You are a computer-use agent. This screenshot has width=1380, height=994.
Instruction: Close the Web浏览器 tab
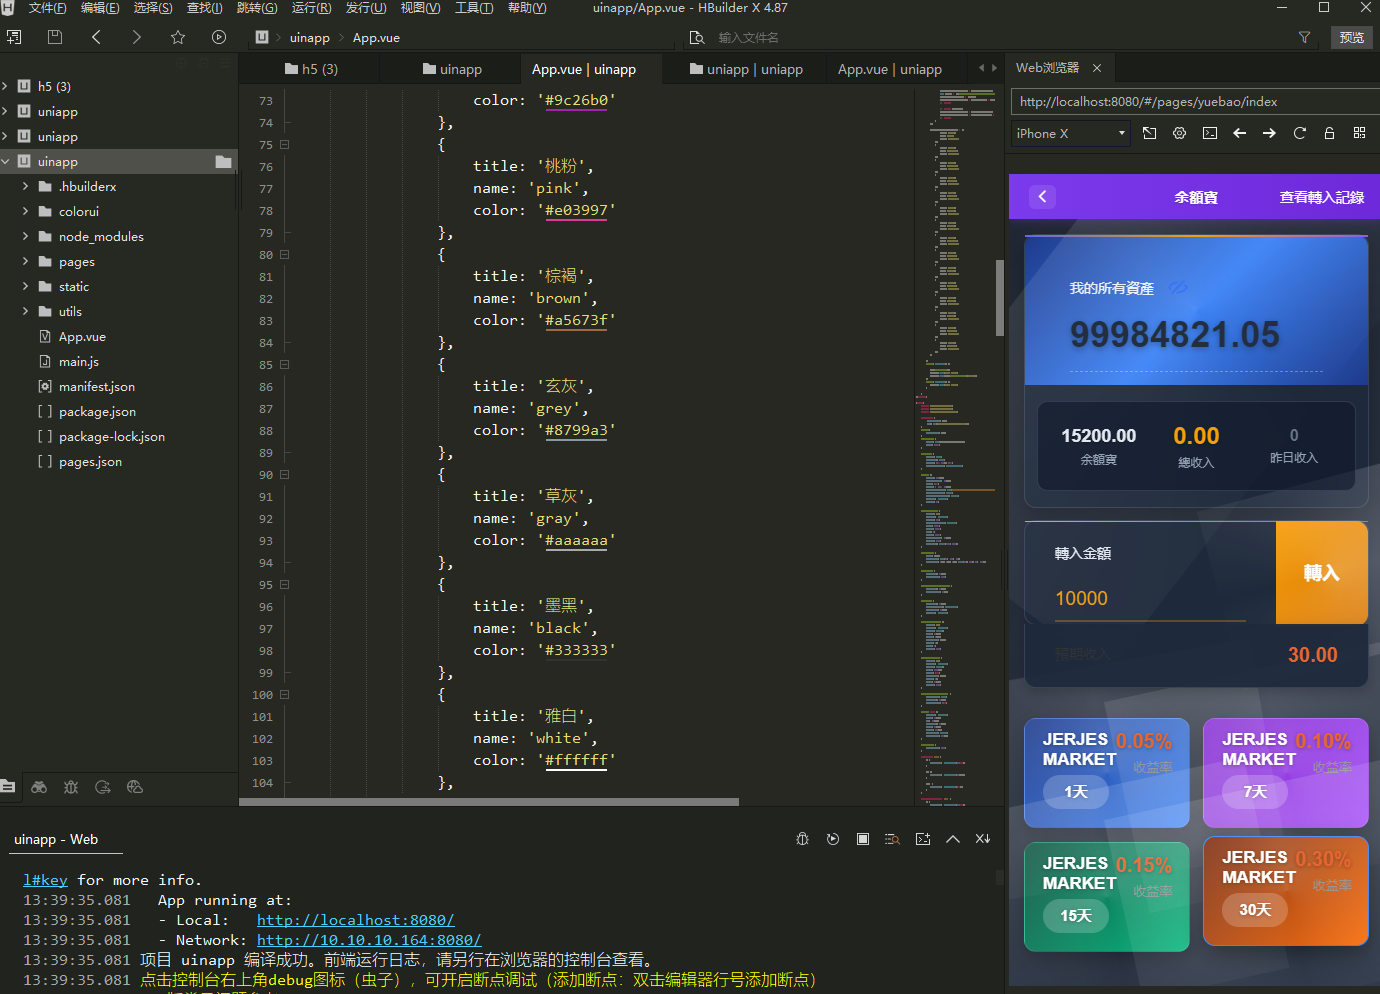(x=1097, y=68)
